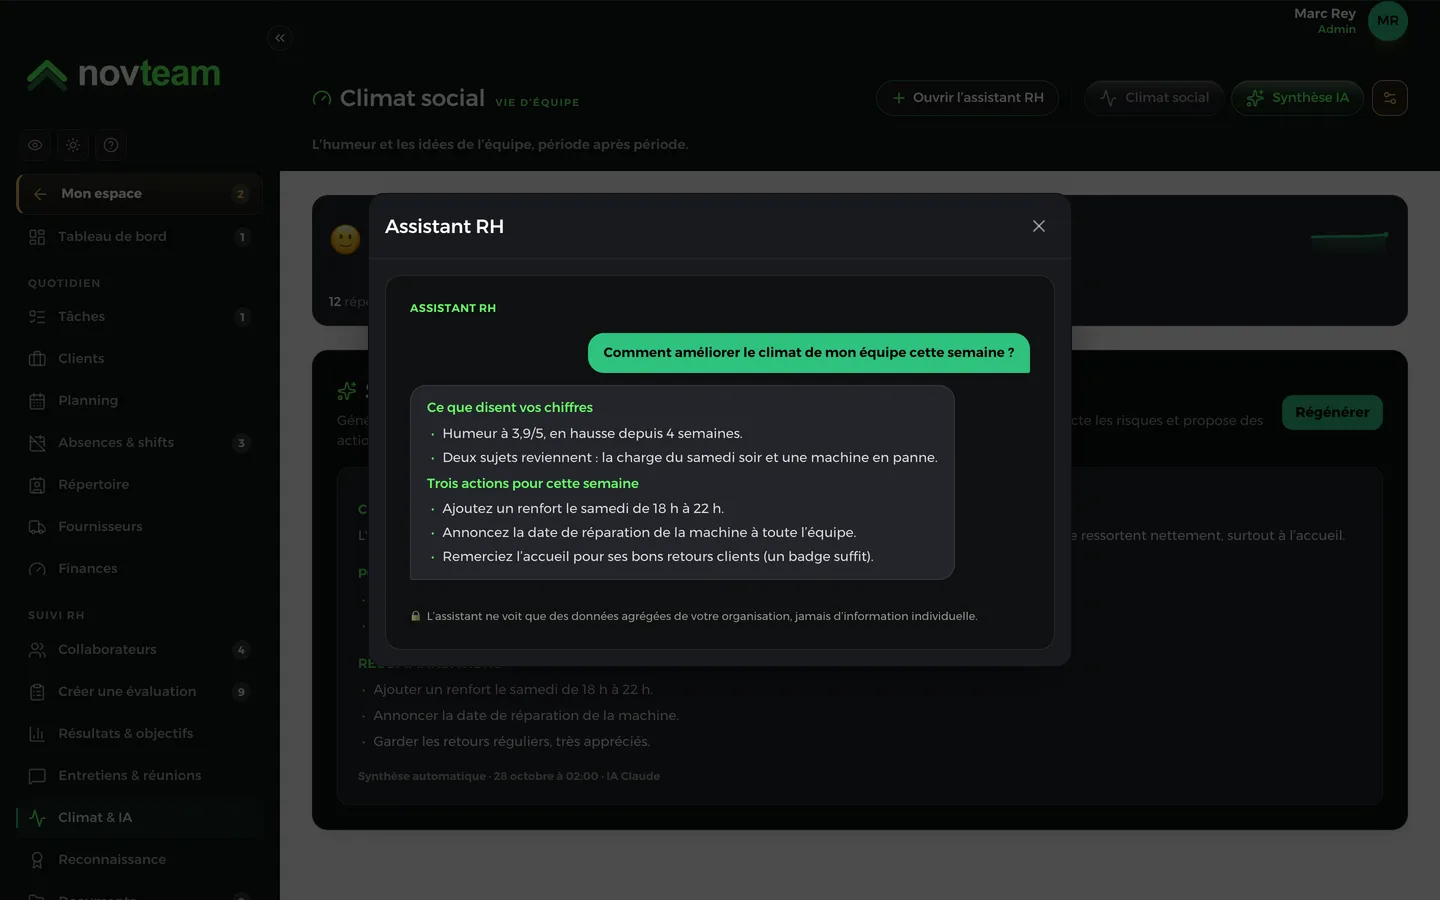Select the user question message bubble
This screenshot has height=900, width=1440.
coord(809,353)
